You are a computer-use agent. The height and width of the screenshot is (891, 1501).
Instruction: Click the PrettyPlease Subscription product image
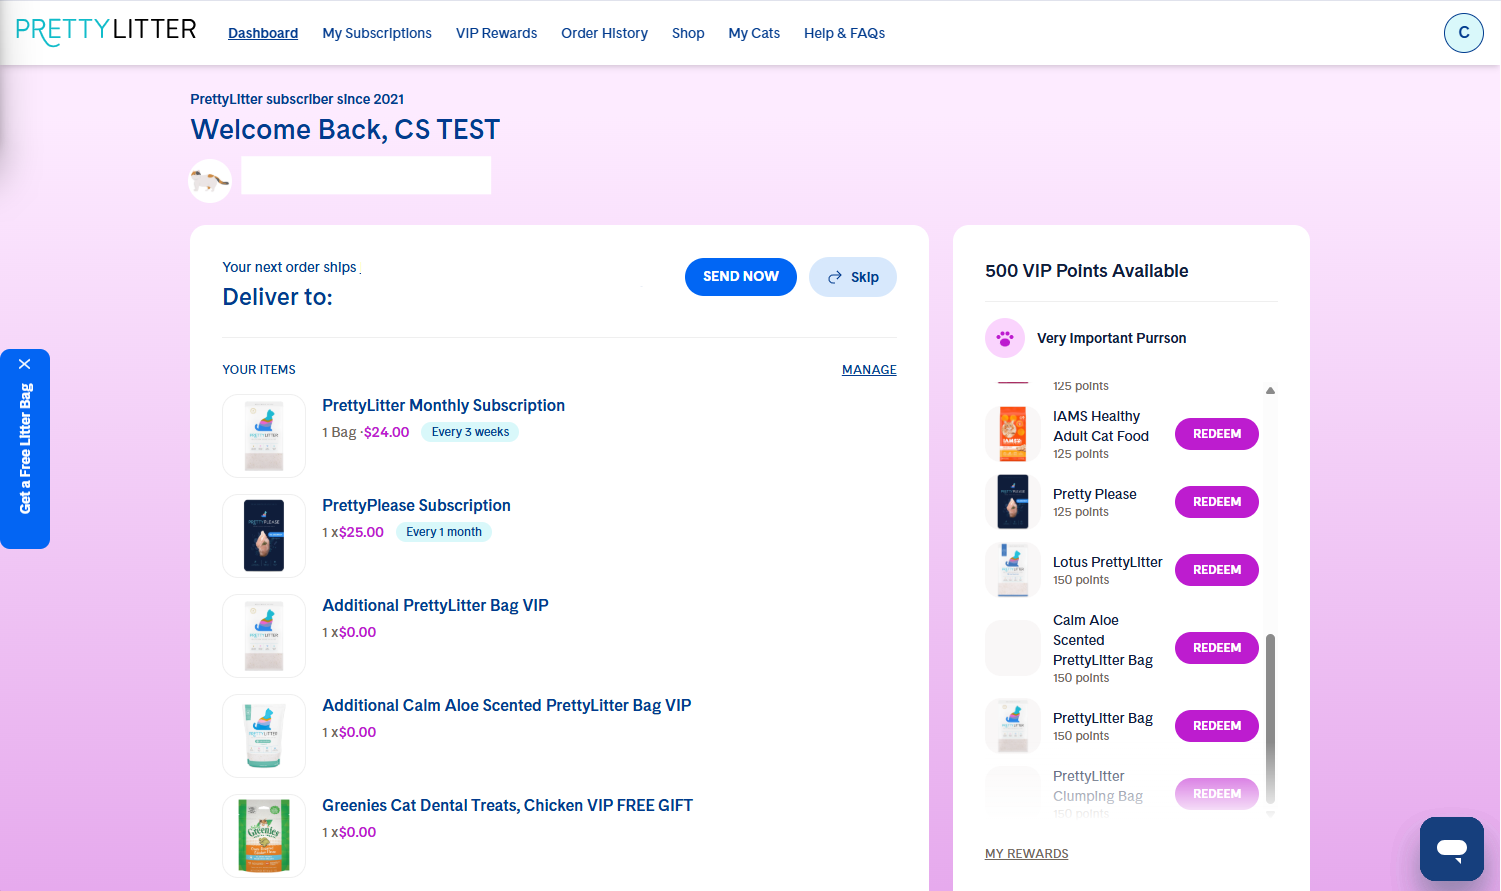tap(264, 536)
